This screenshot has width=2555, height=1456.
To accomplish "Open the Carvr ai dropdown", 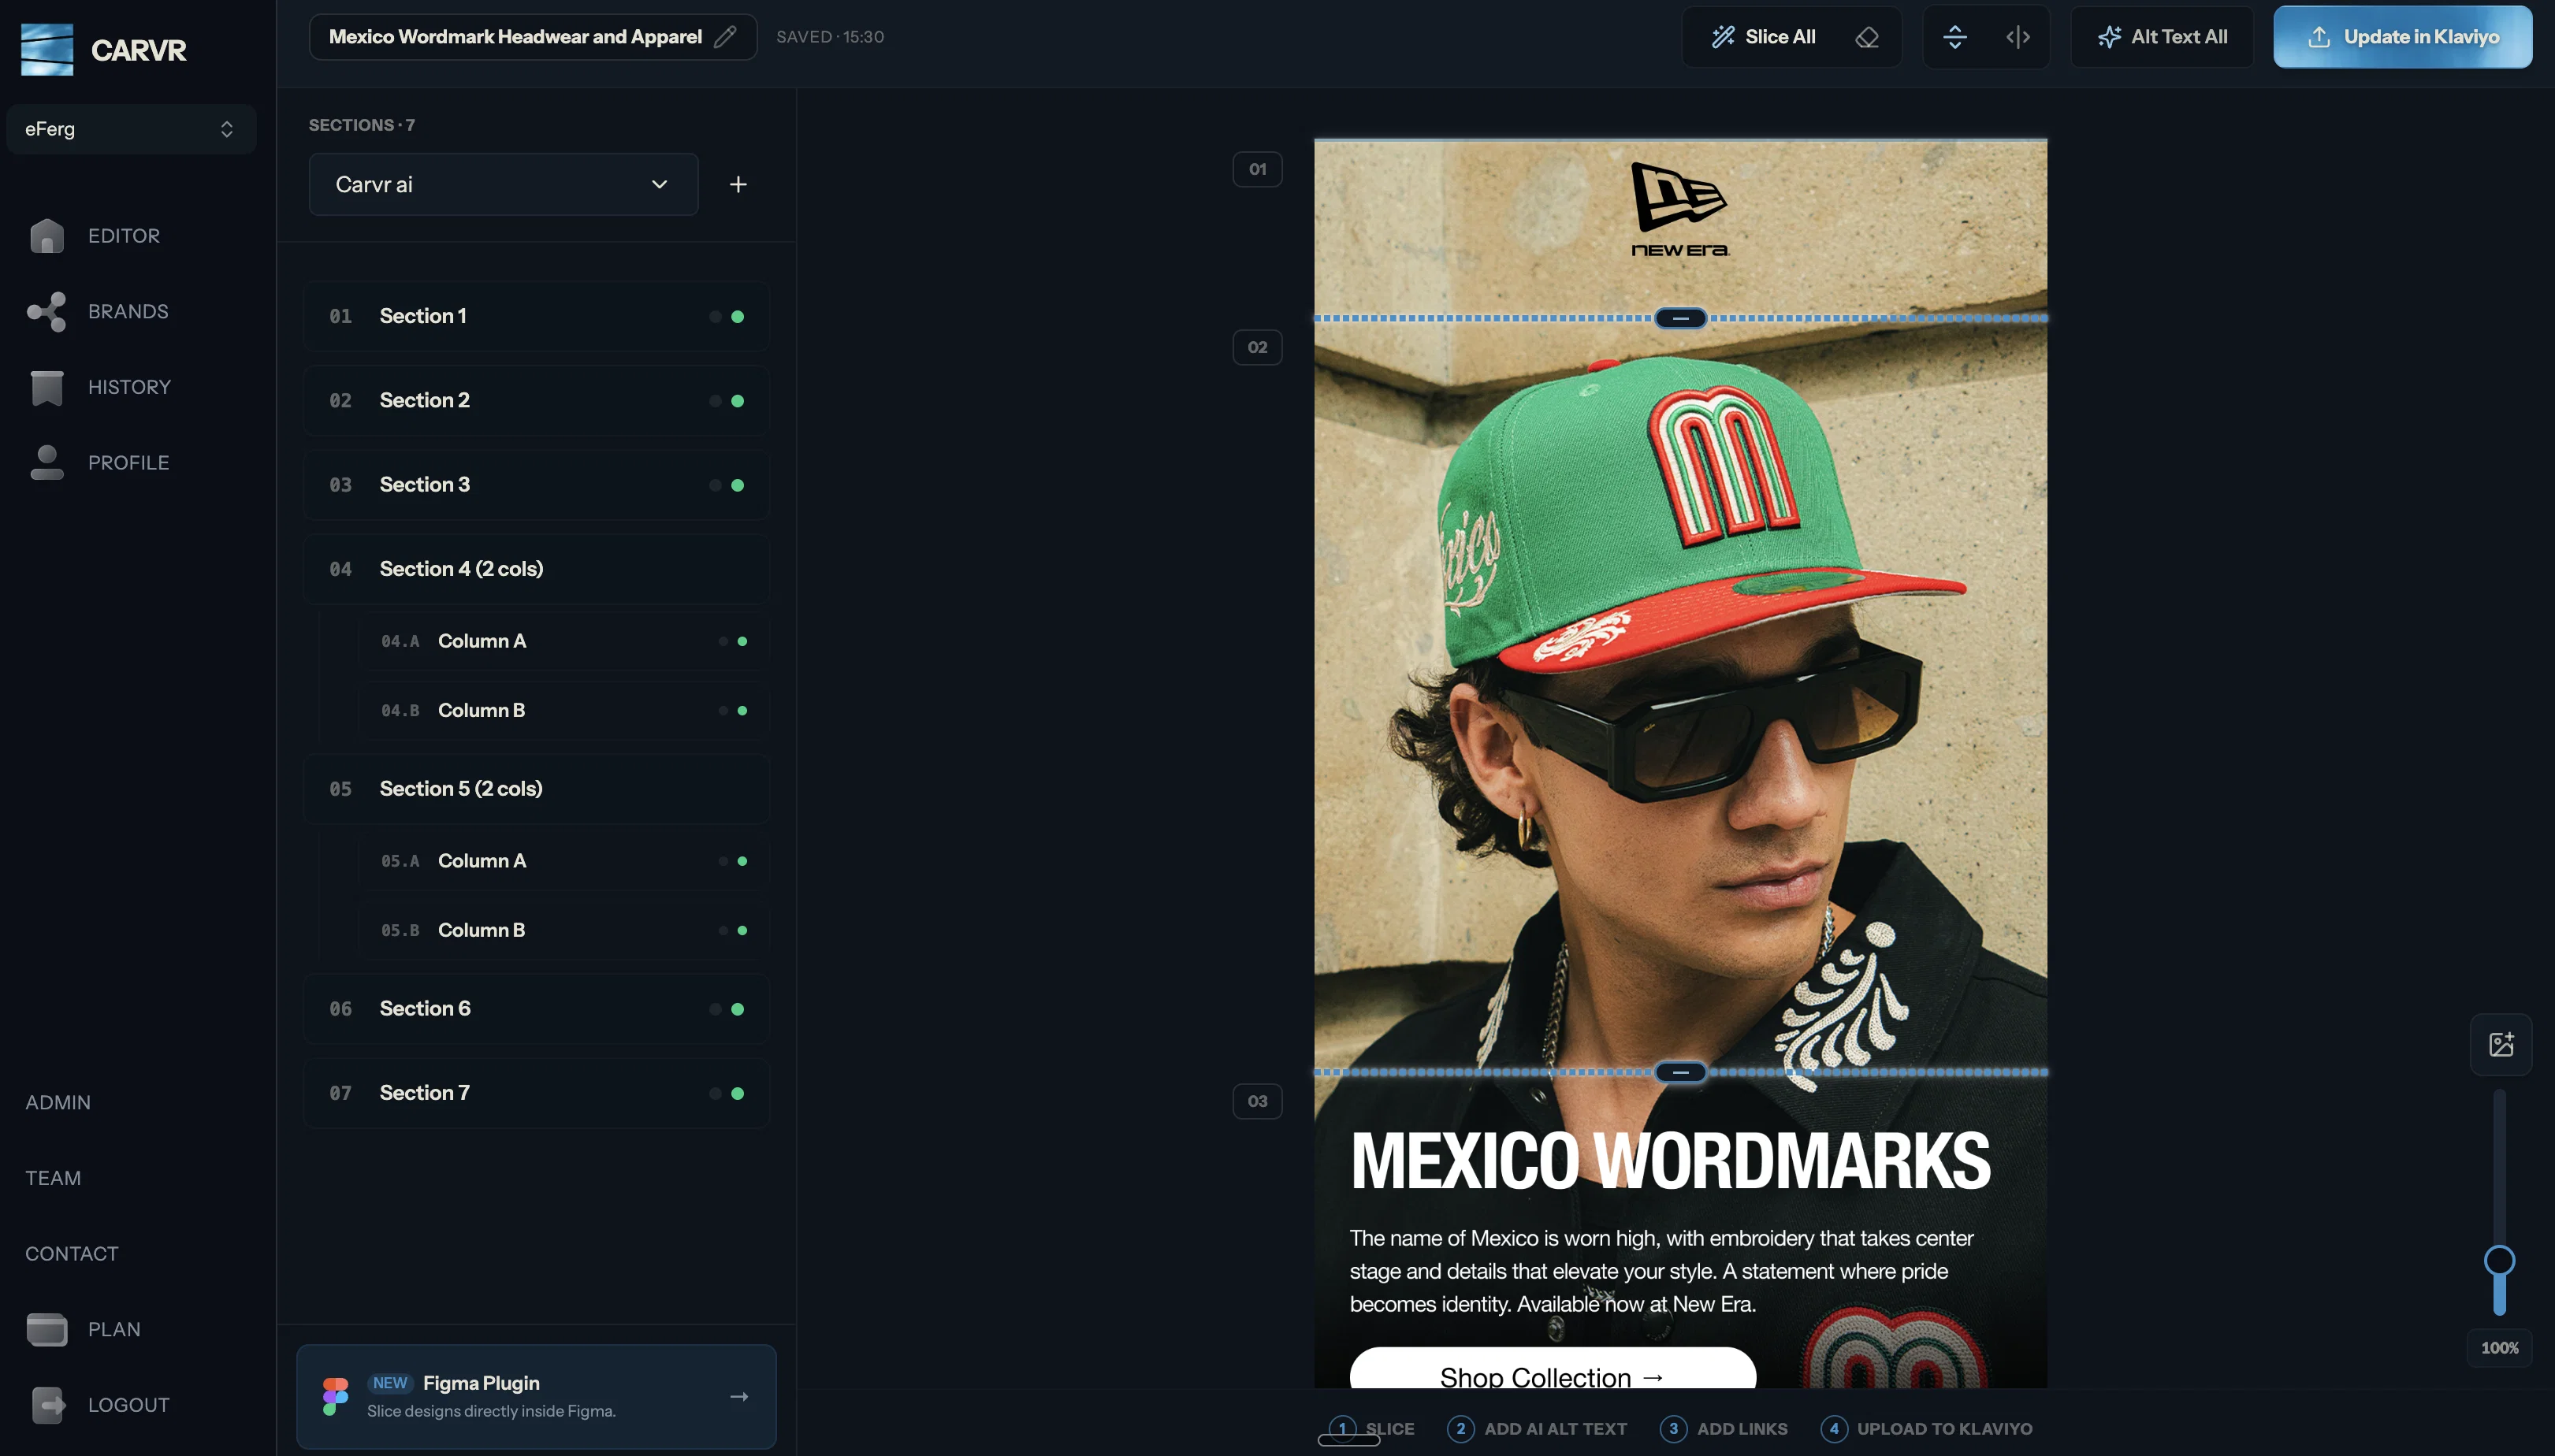I will (503, 184).
